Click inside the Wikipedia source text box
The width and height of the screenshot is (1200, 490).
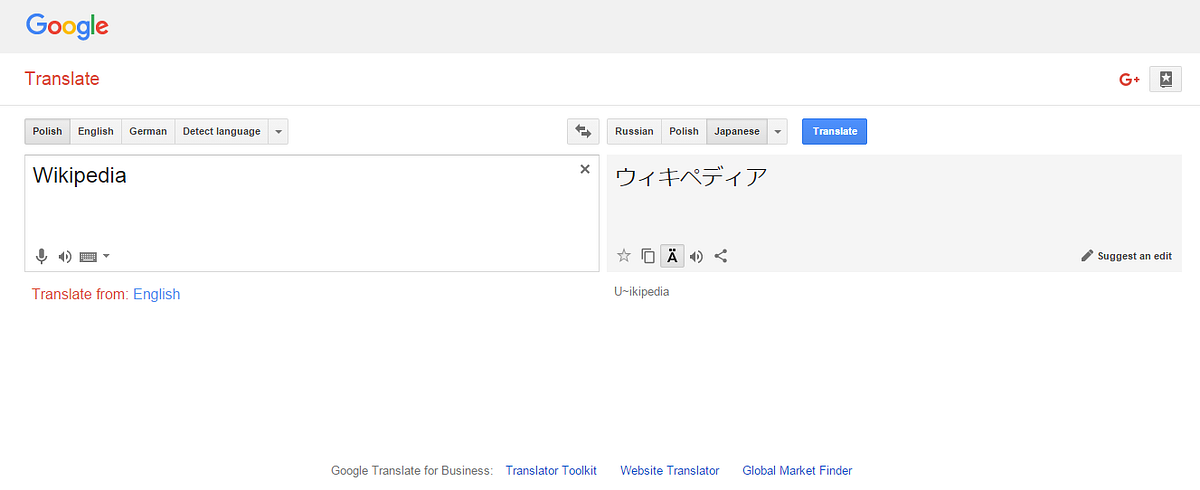[x=300, y=205]
